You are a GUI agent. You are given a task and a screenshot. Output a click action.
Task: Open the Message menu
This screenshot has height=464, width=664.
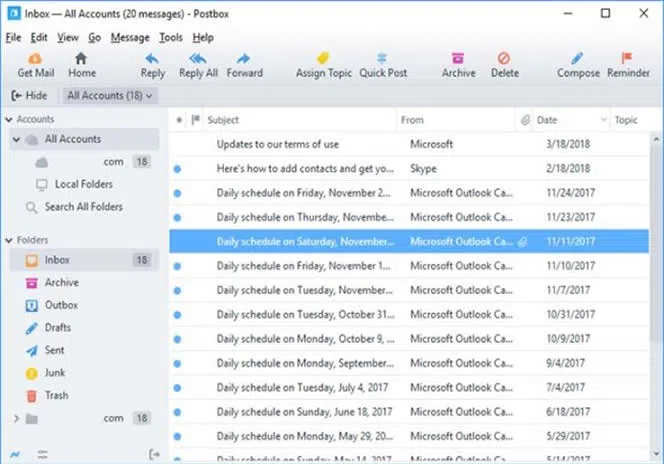[x=130, y=37]
